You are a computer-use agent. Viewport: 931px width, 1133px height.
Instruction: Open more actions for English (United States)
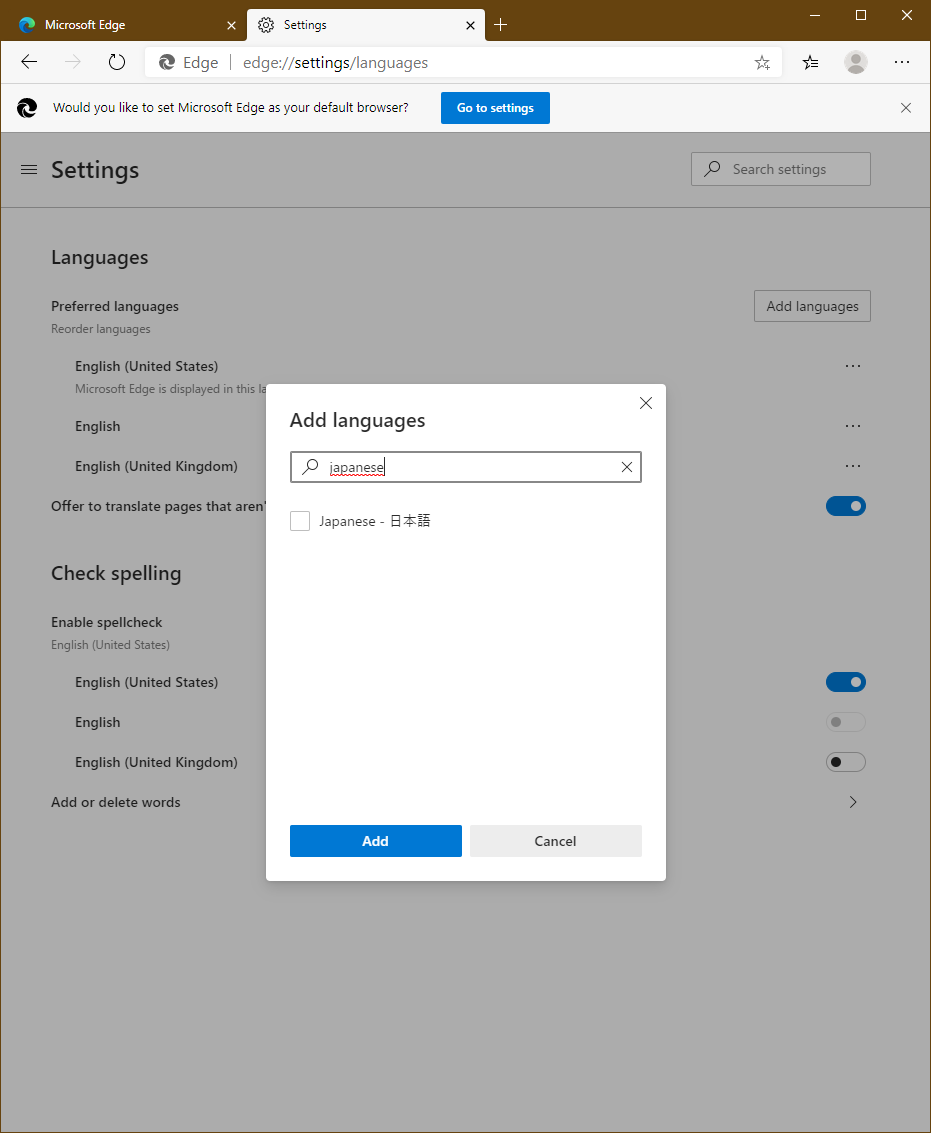(x=853, y=366)
